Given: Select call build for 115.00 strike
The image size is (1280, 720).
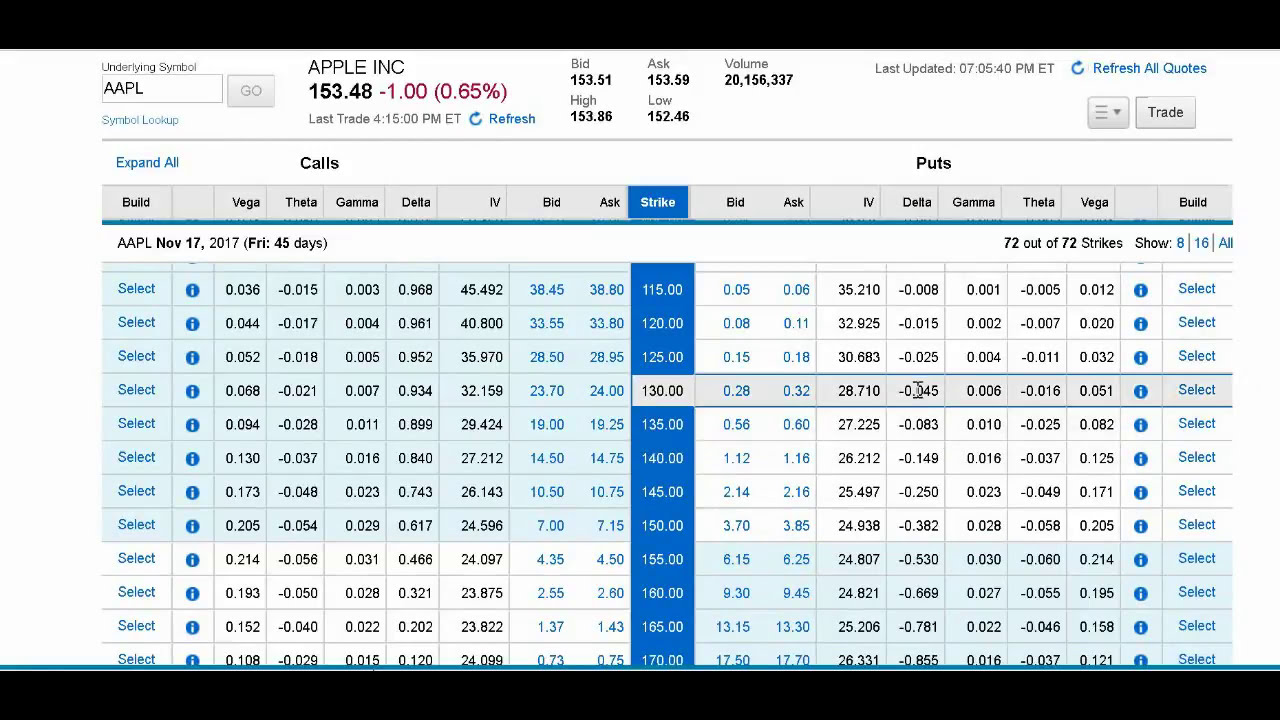Looking at the screenshot, I should [x=137, y=289].
